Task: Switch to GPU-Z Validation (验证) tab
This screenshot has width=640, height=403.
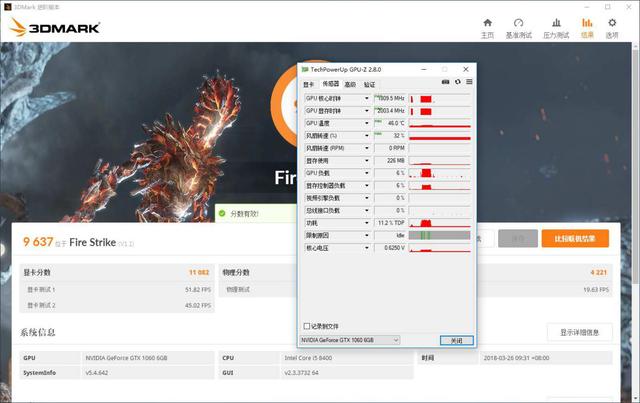Action: coord(369,85)
